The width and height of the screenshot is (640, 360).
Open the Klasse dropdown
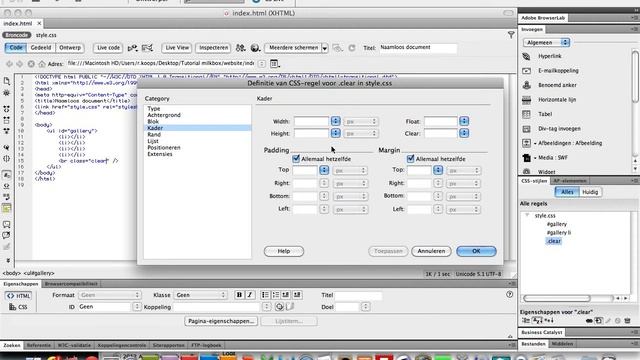pos(200,295)
